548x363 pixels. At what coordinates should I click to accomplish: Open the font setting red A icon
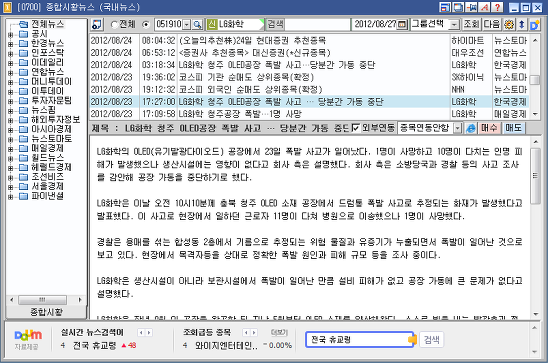click(x=484, y=7)
